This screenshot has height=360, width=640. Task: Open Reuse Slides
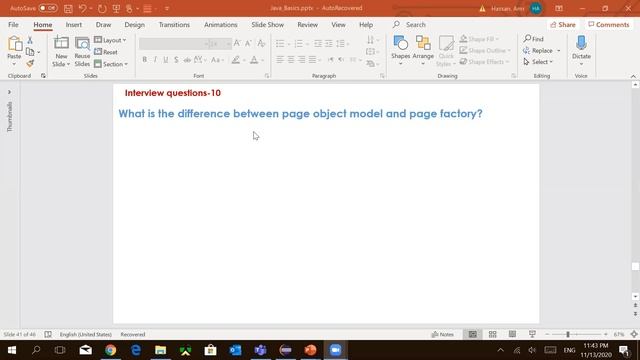(x=82, y=51)
